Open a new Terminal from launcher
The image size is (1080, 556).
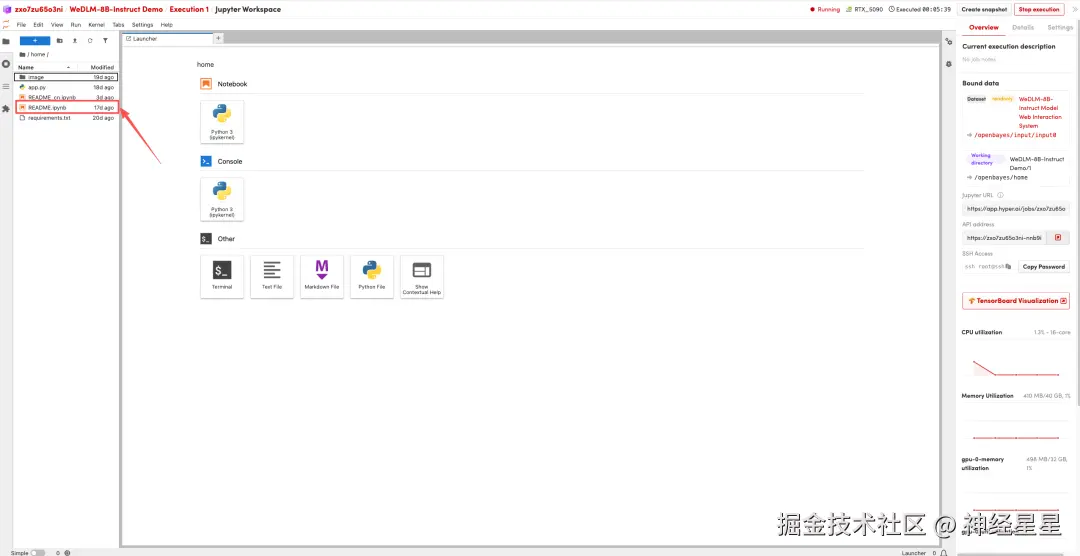point(222,276)
